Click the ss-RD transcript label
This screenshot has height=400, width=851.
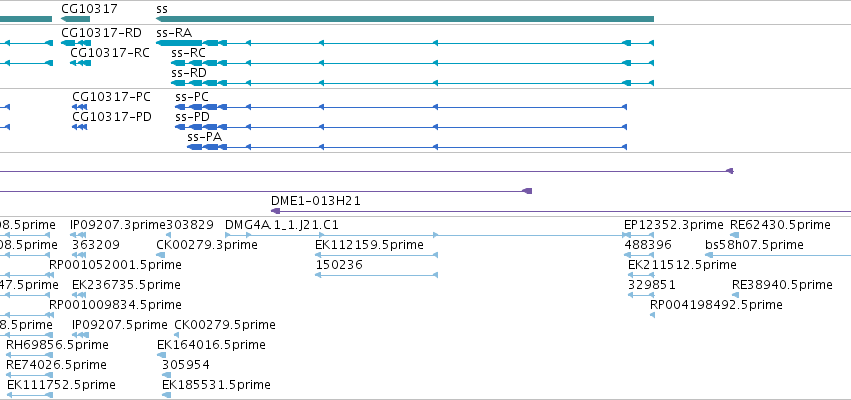189,73
